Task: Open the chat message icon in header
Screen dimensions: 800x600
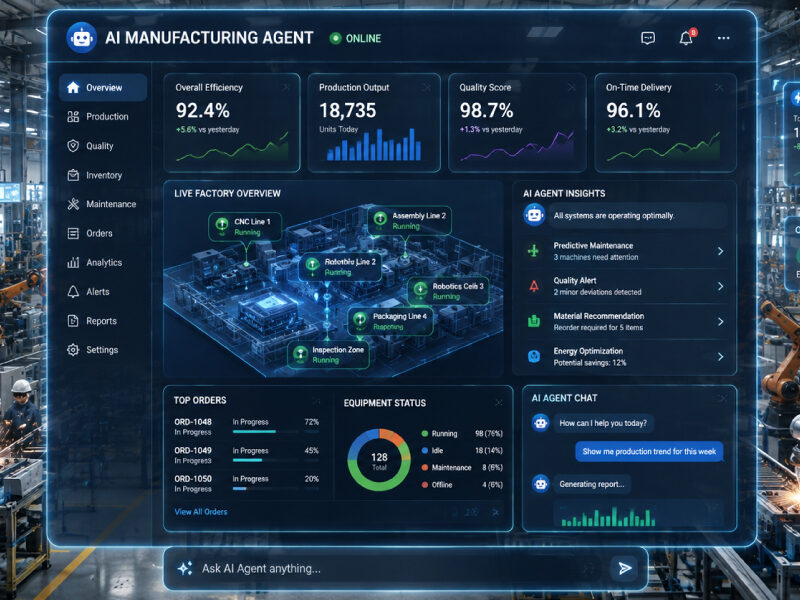Action: point(648,38)
